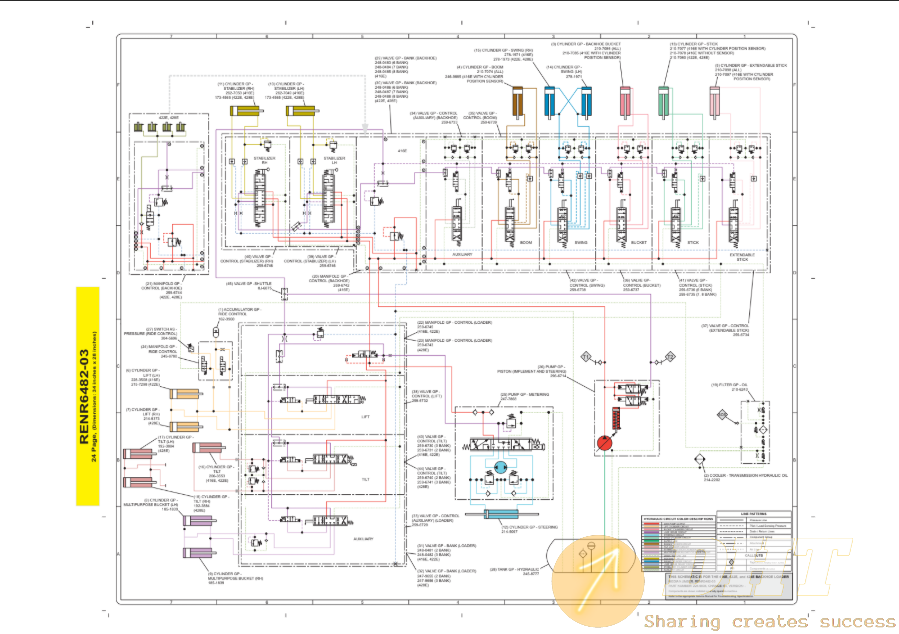Select the red piston pump symbol

click(x=604, y=444)
